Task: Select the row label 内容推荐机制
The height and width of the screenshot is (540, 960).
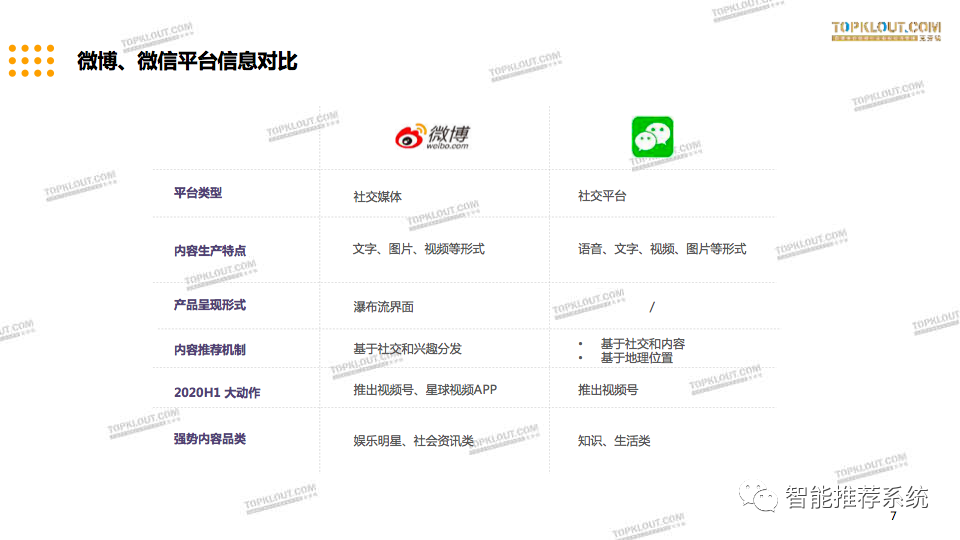Action: coord(210,350)
